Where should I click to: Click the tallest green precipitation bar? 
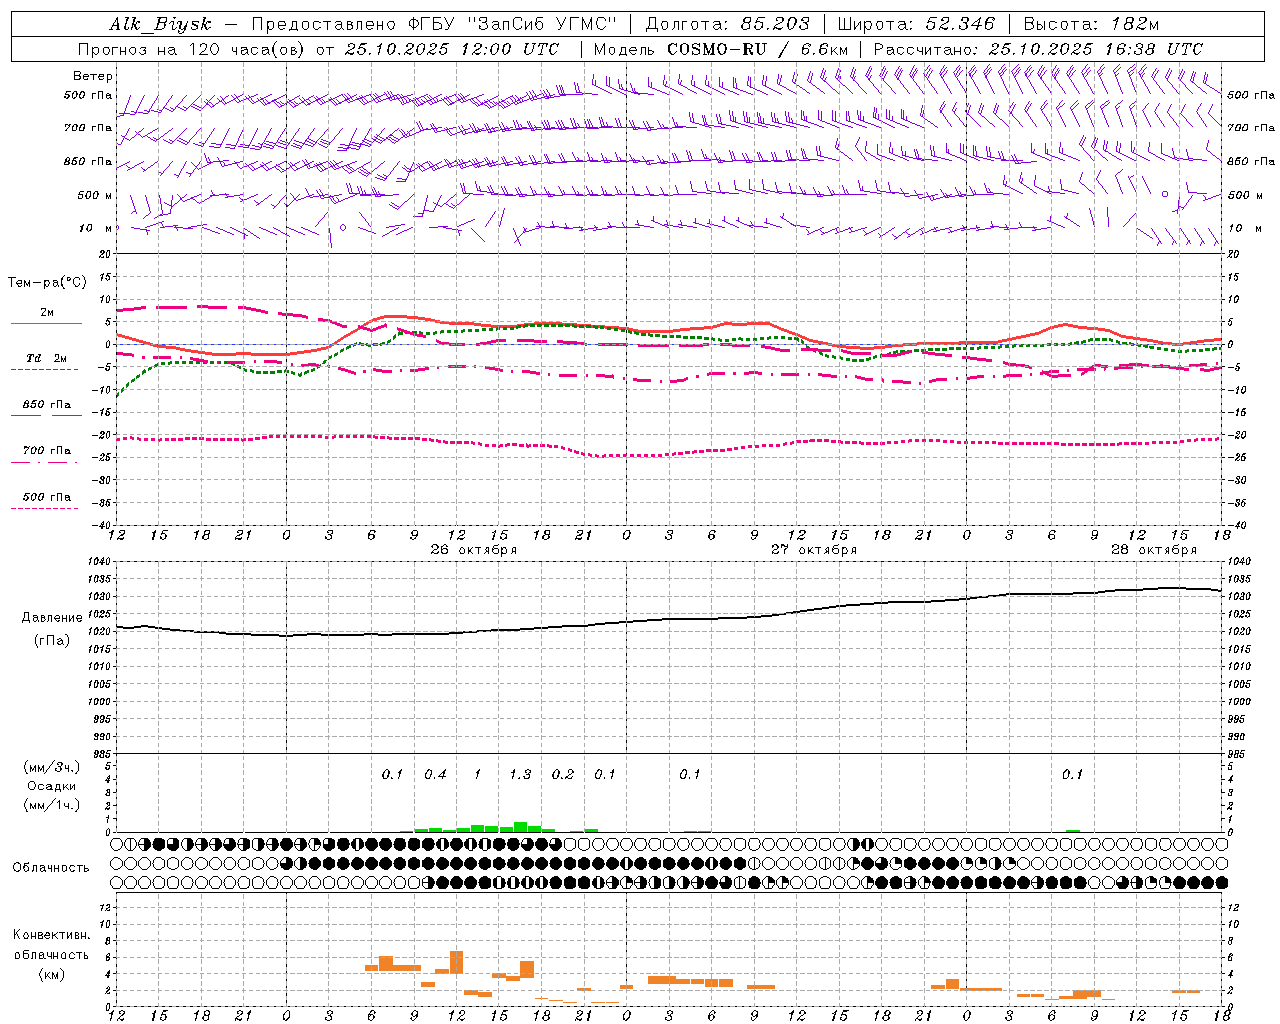click(520, 827)
